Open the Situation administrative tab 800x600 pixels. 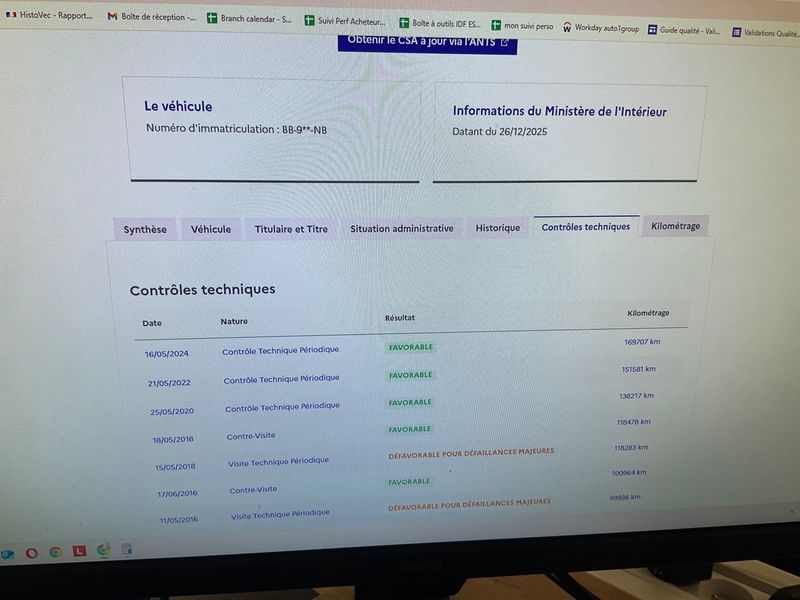[x=402, y=229]
